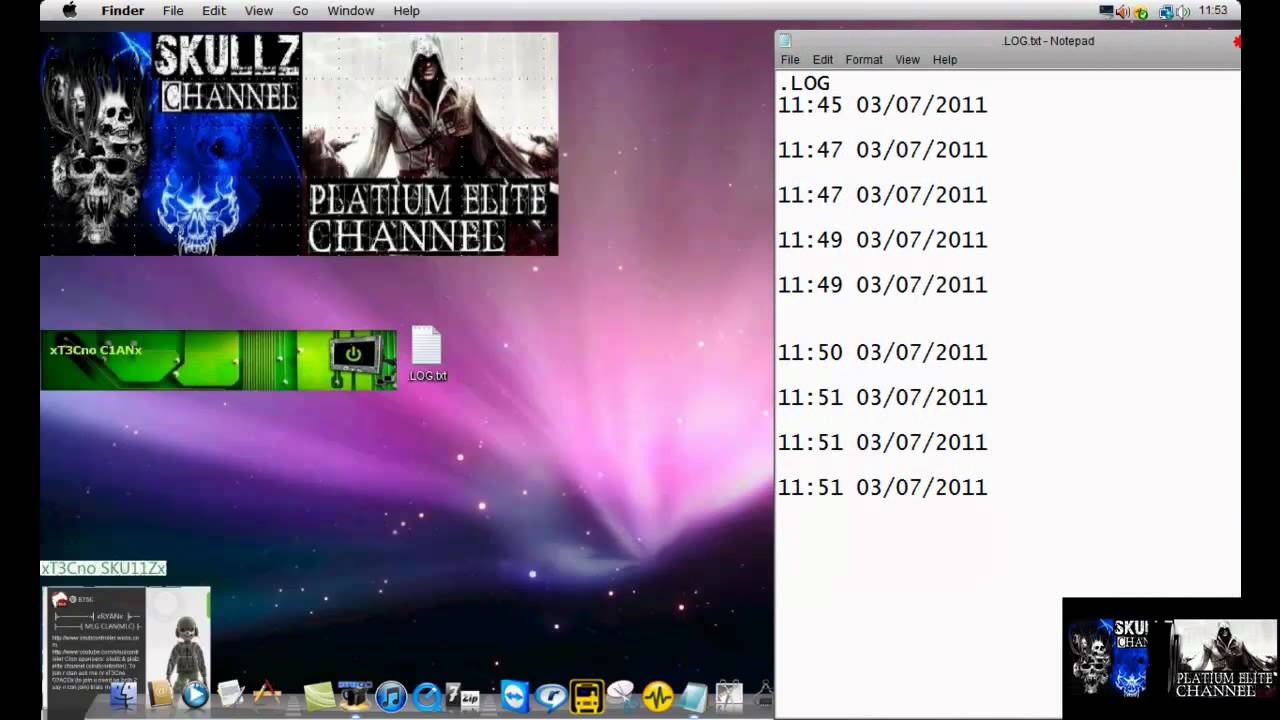Launch the blue play-button media player in the dock
Screen dimensions: 1280x720
[195, 695]
